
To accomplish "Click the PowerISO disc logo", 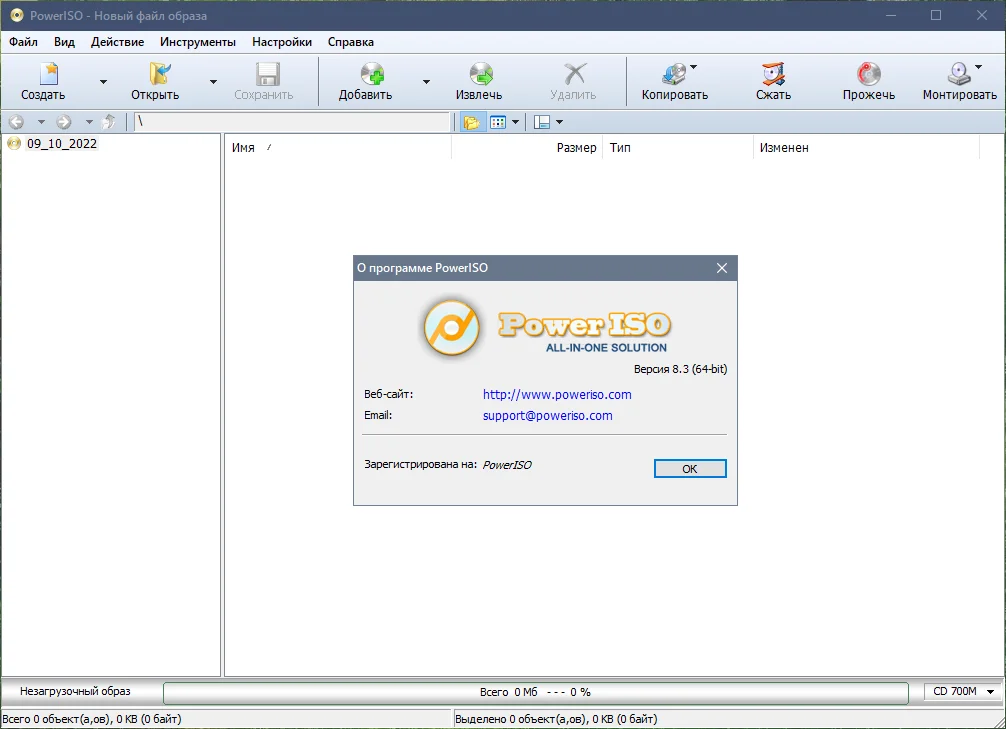I will [452, 328].
